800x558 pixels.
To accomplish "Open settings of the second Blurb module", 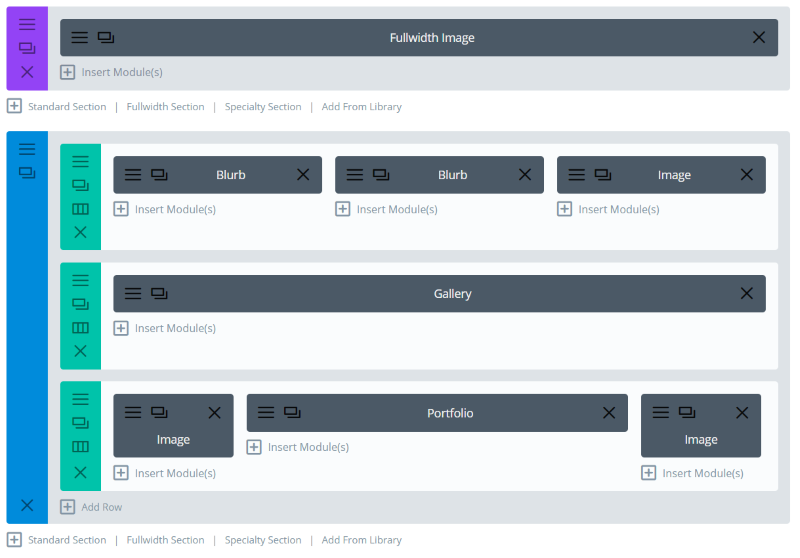I will coord(355,174).
